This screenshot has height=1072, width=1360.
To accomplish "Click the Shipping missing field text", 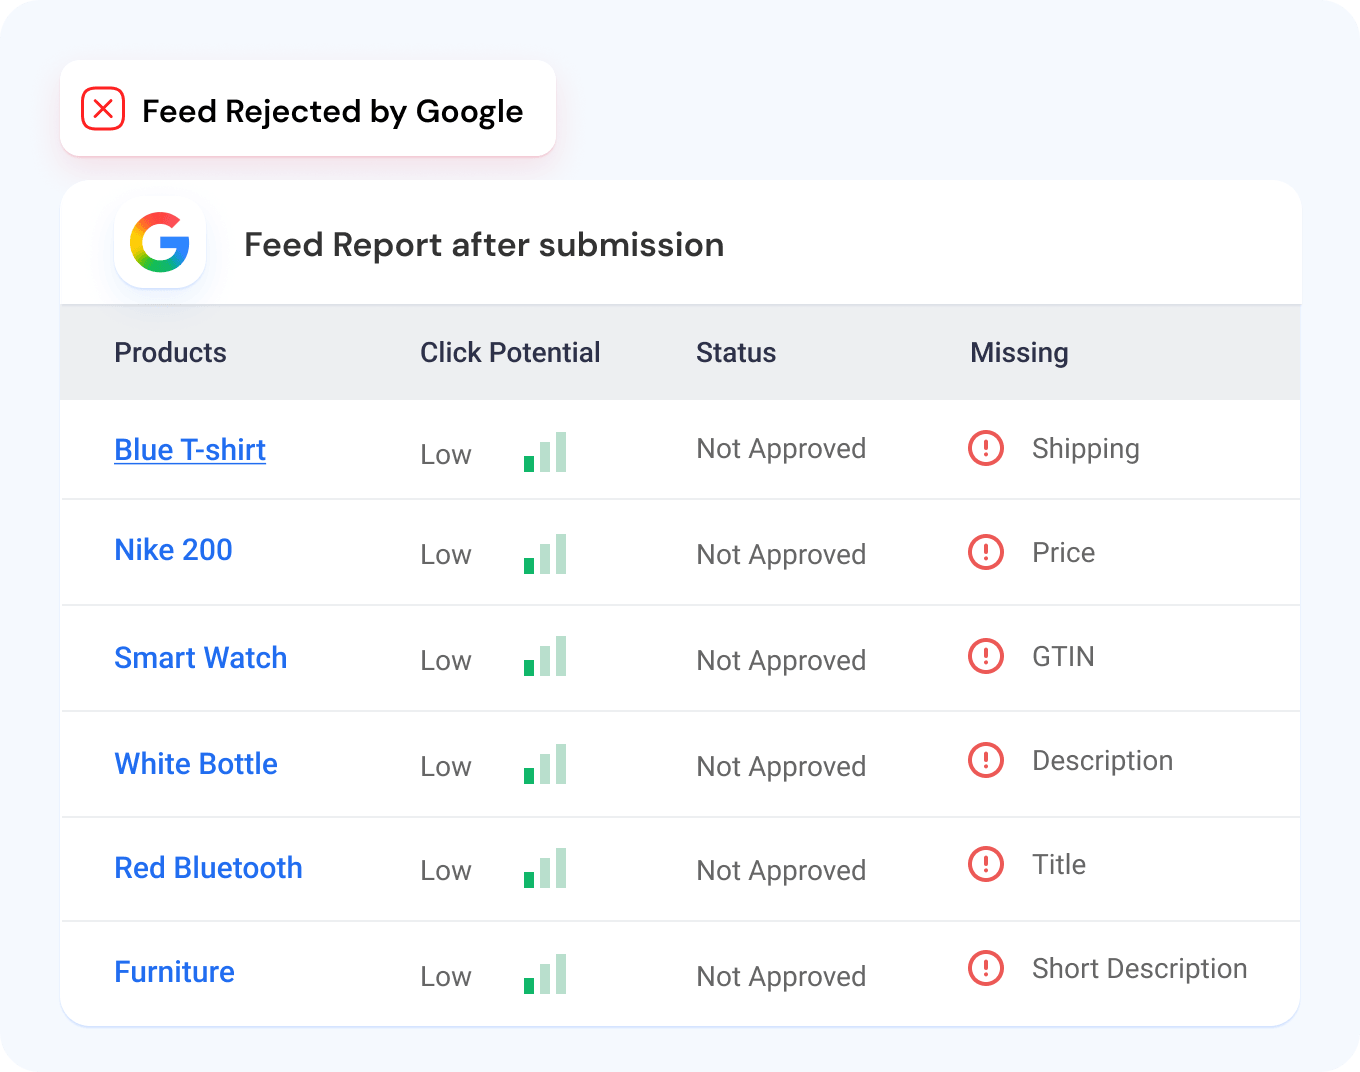I will click(1086, 450).
